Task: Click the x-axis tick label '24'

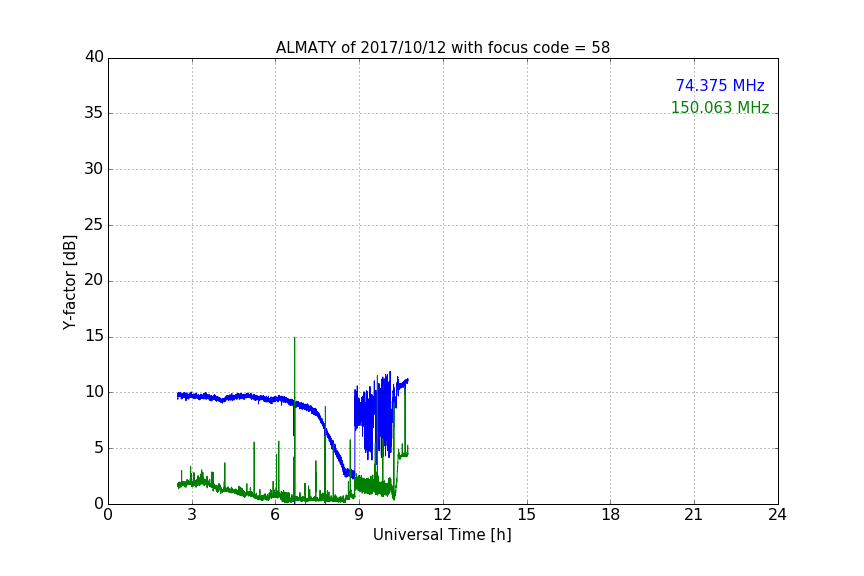Action: point(777,515)
